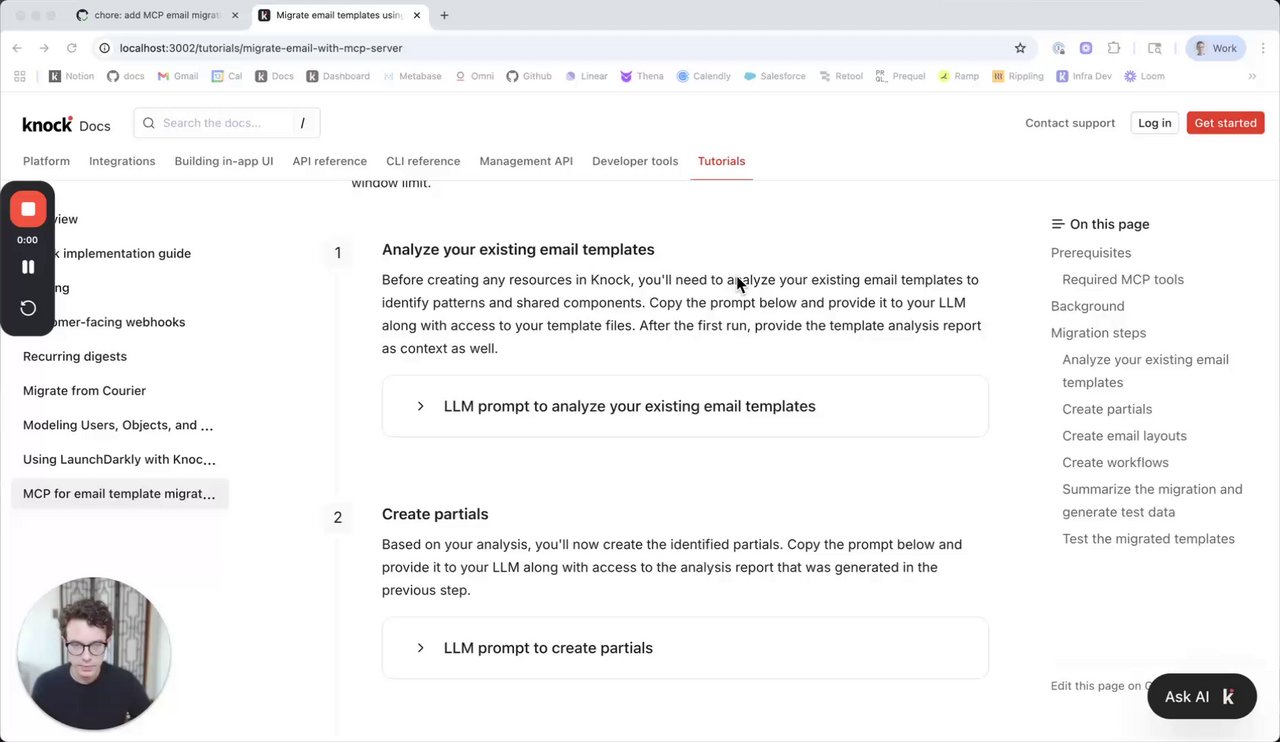Open the Rippling bookmark
Viewport: 1280px width, 742px height.
[x=1019, y=76]
